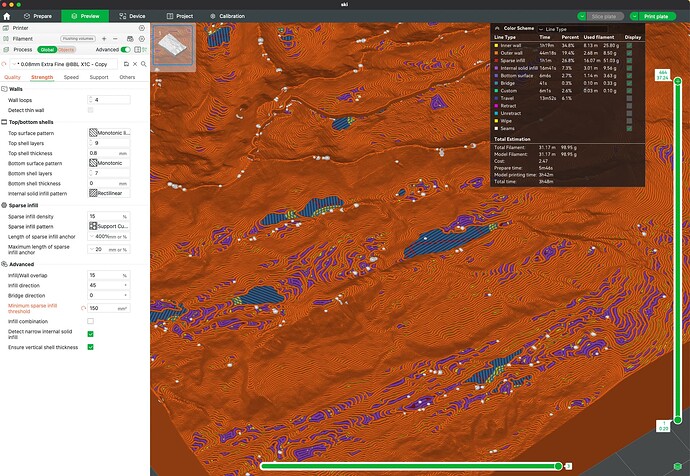690x476 pixels.
Task: Save the process preset
Action: tap(126, 64)
